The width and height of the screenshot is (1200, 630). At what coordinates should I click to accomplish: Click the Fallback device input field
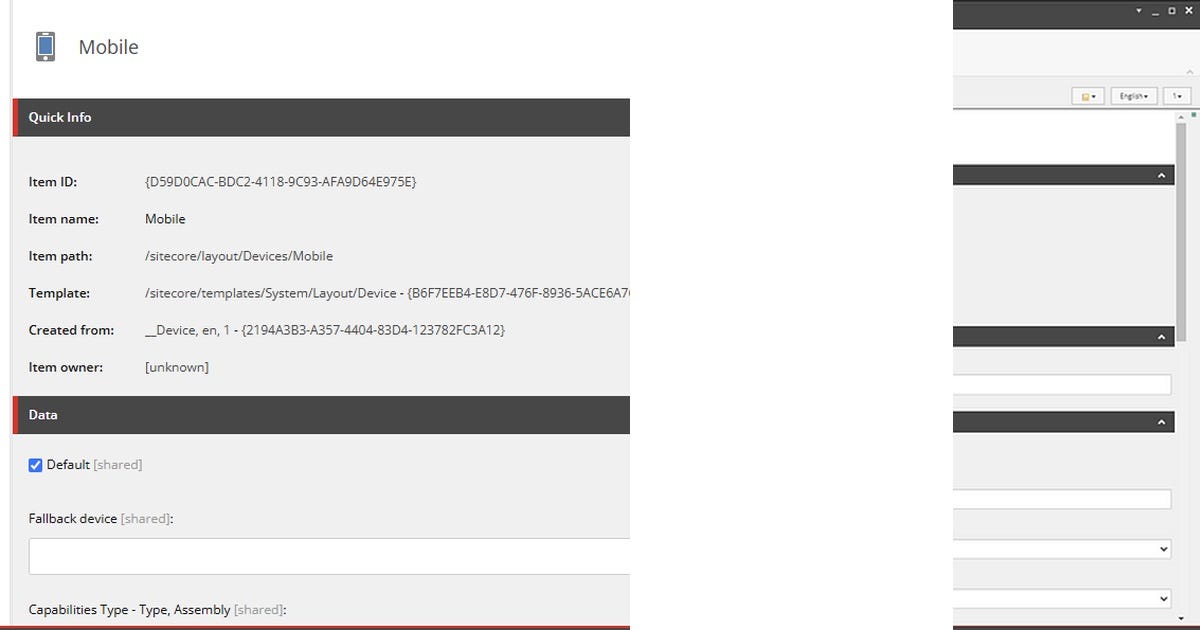click(x=329, y=556)
